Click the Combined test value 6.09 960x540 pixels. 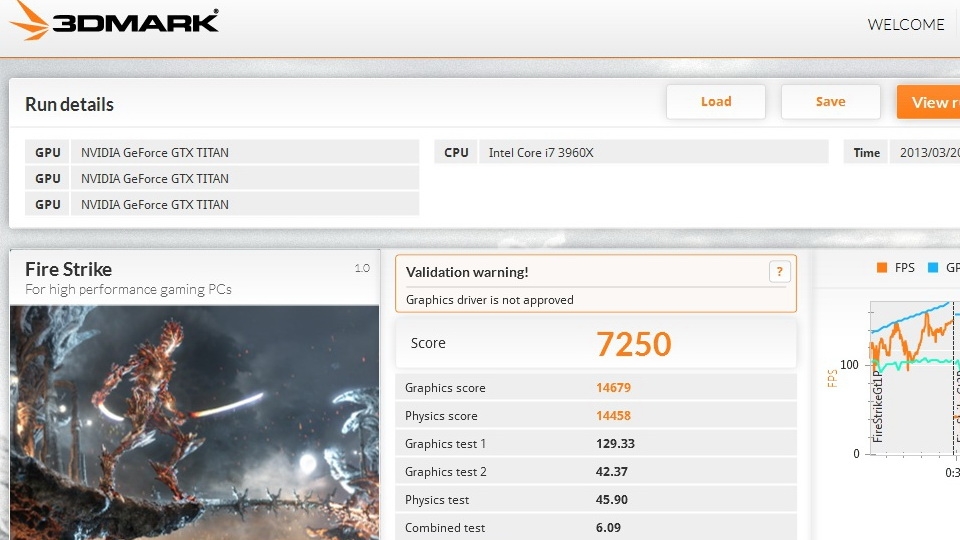tap(608, 528)
